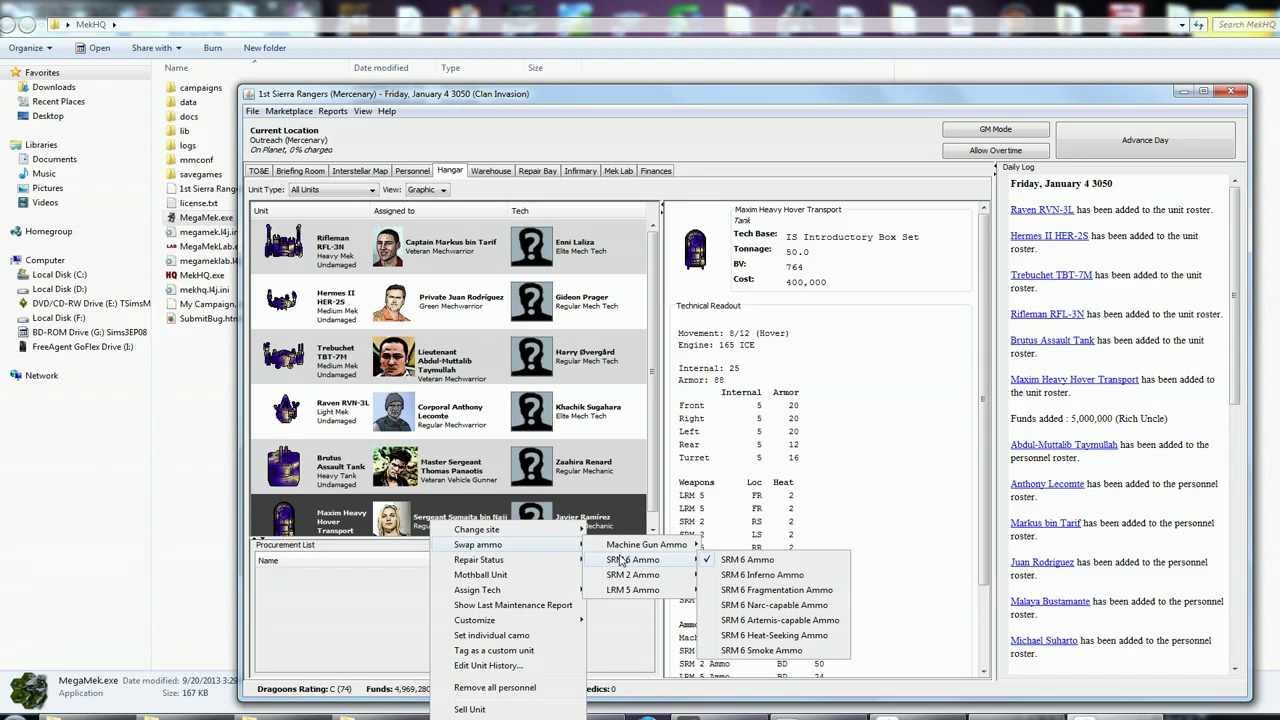Image resolution: width=1280 pixels, height=720 pixels.
Task: Click the Maxim hover tank image in readout panel
Action: [695, 249]
